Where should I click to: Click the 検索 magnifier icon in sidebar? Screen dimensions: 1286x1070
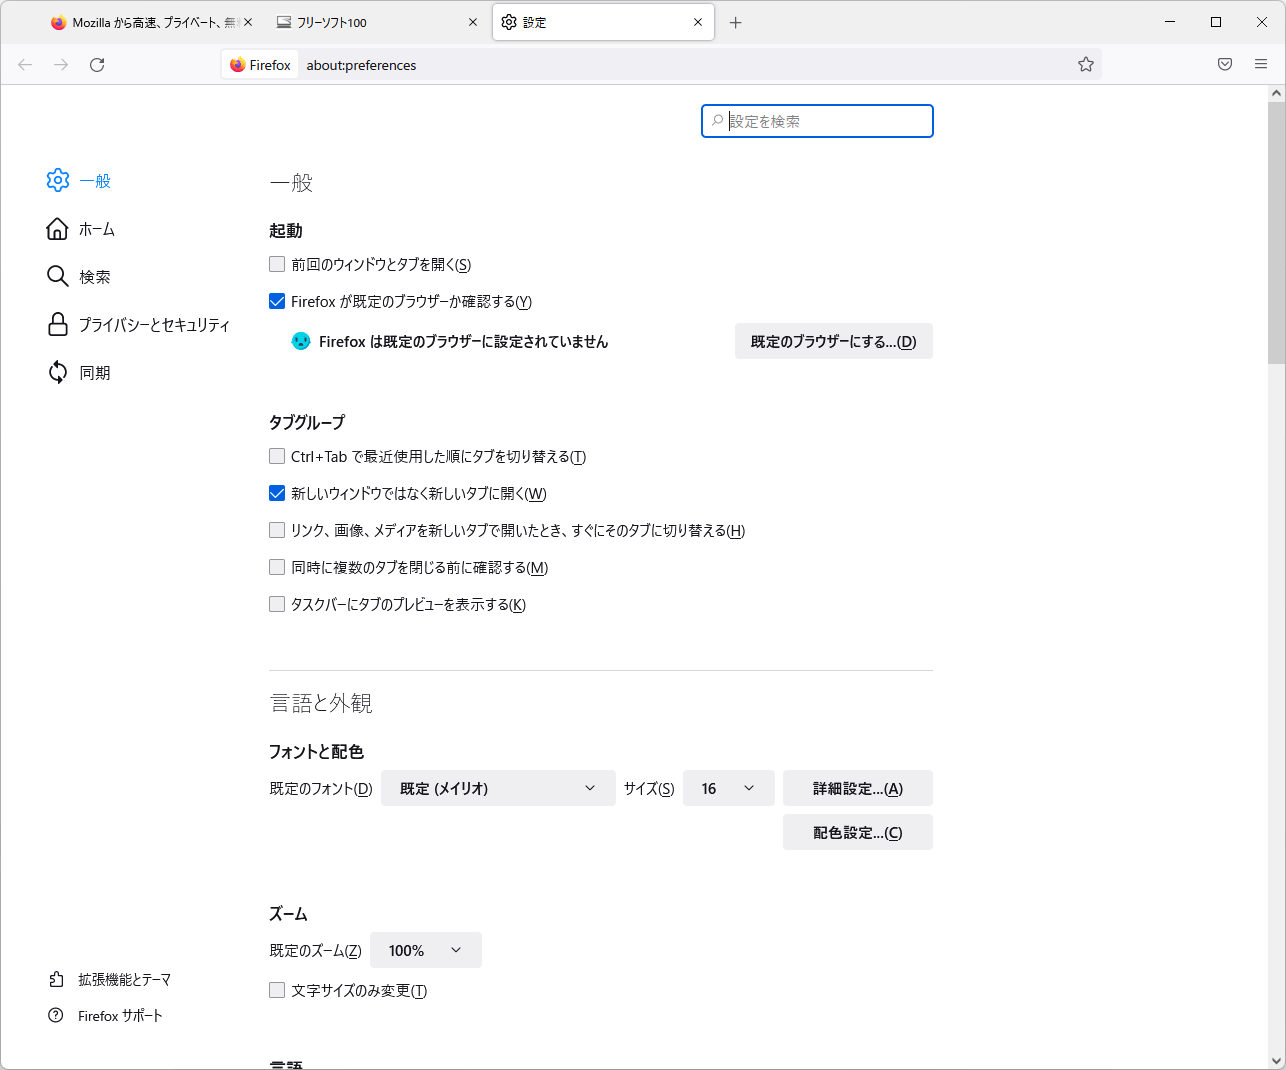58,276
